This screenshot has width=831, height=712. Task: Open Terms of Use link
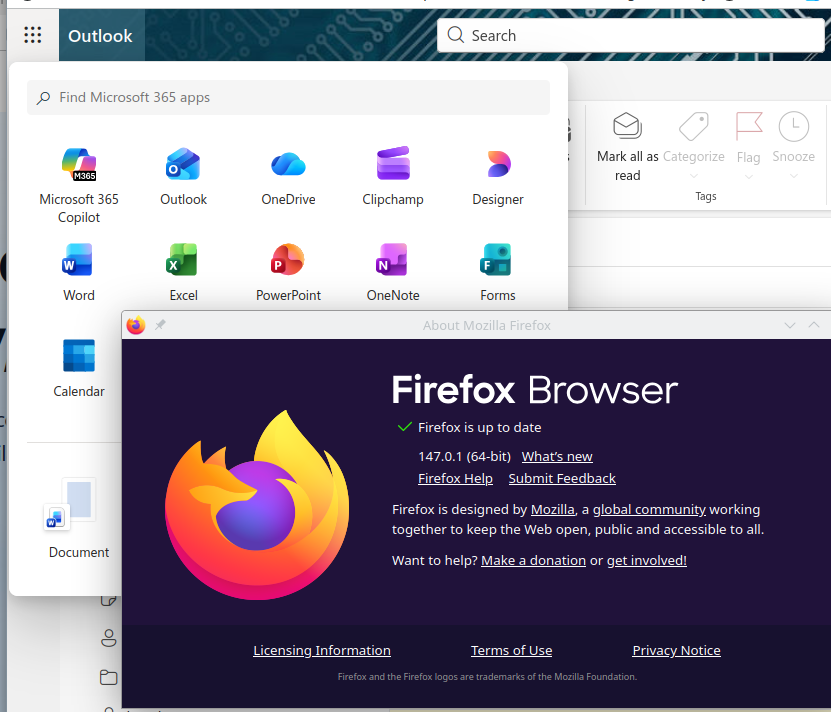(x=511, y=651)
